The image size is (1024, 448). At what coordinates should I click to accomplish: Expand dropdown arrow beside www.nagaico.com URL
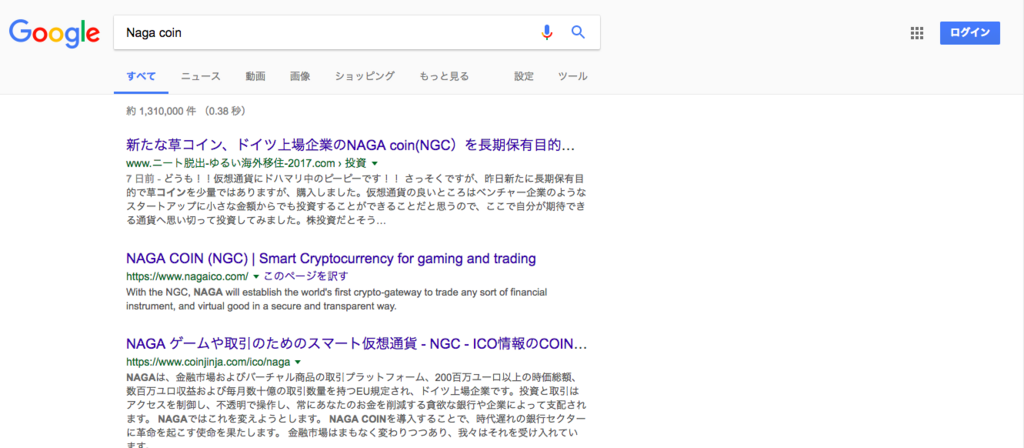coord(256,276)
